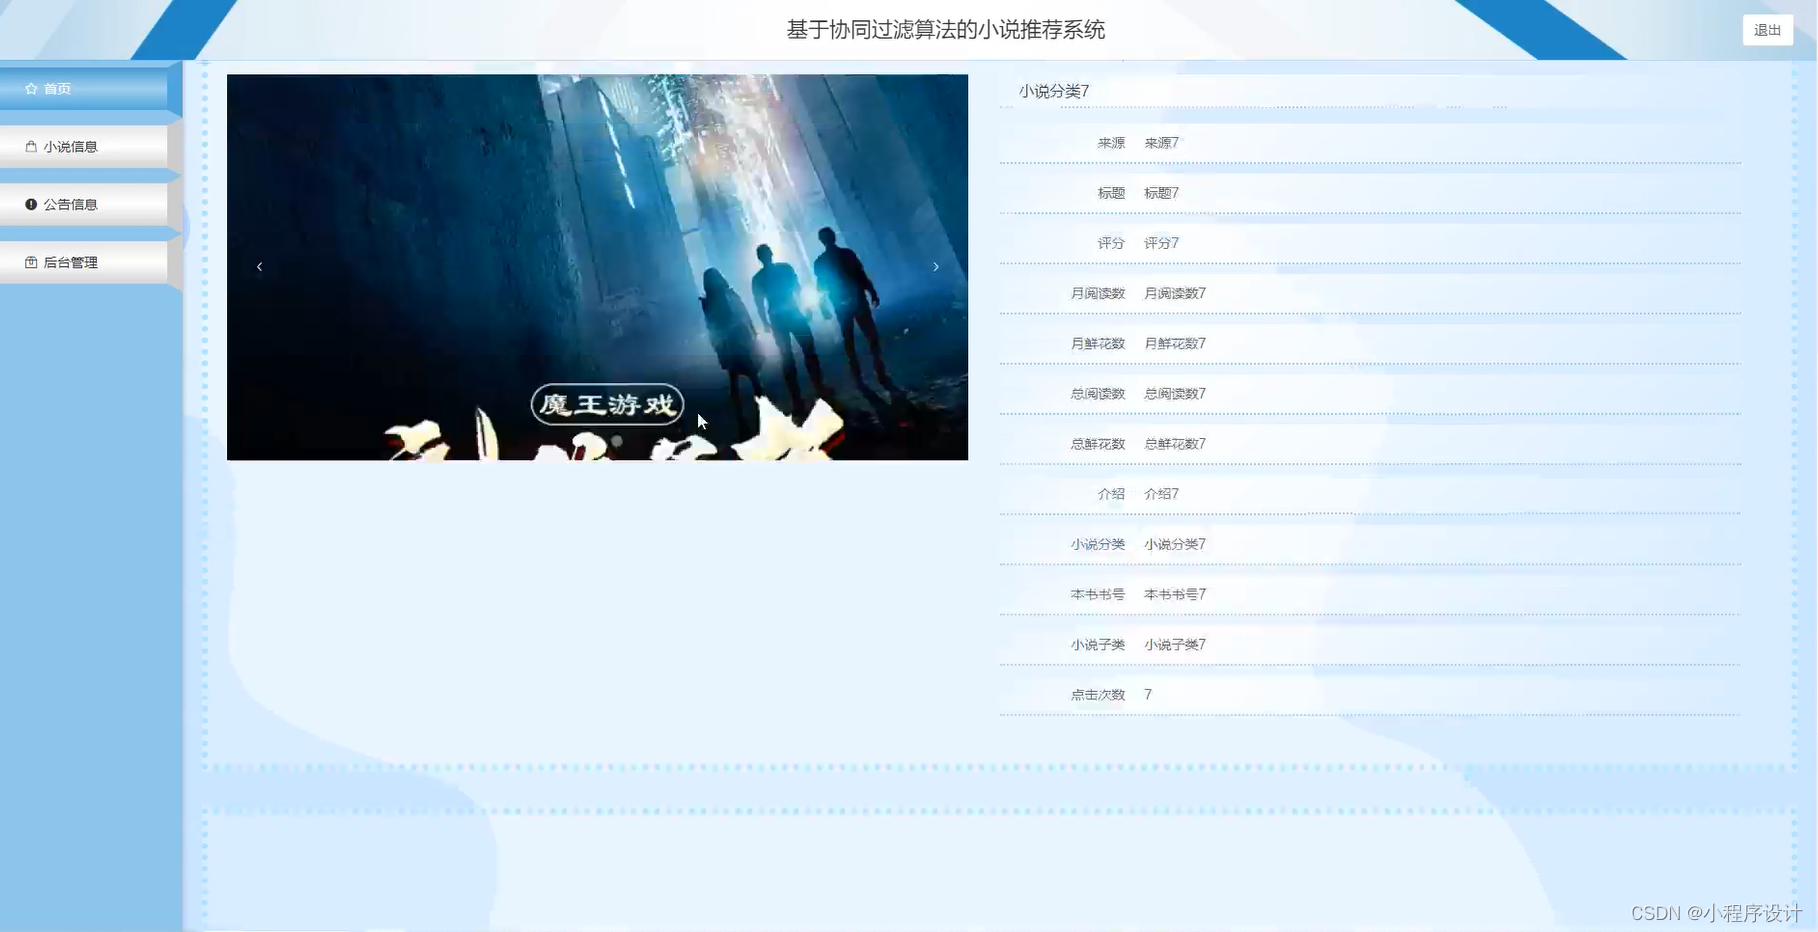The height and width of the screenshot is (932, 1818).
Task: Click the label 小说子类
Action: [x=1098, y=645]
